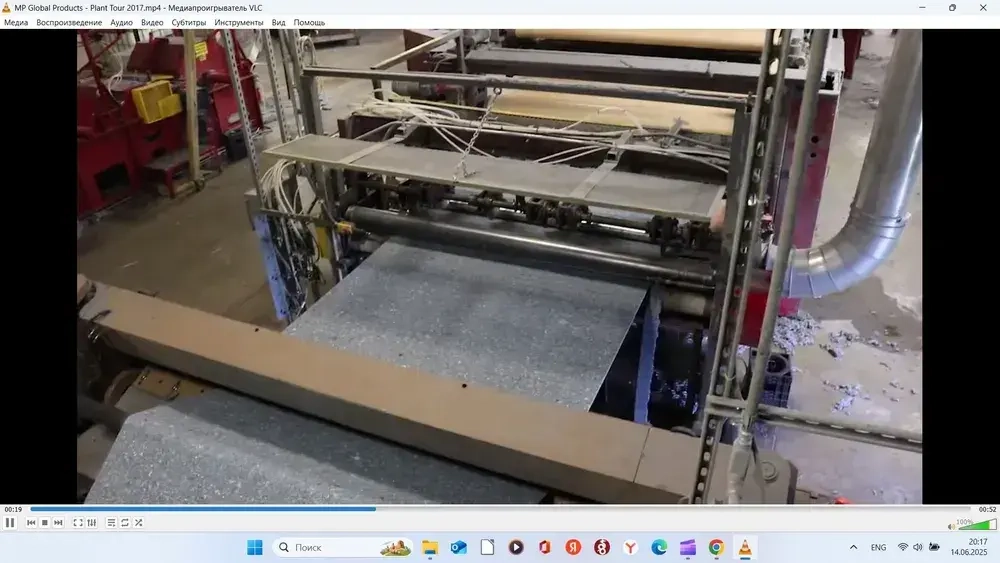The height and width of the screenshot is (563, 1000).
Task: Skip to previous media item
Action: point(31,523)
